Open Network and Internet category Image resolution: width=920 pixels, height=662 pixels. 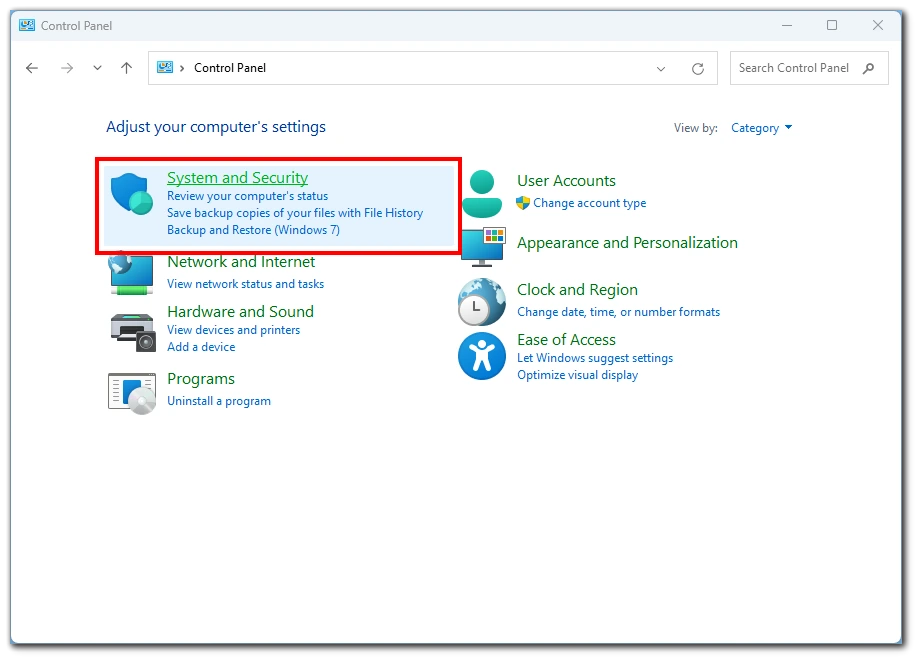point(241,262)
